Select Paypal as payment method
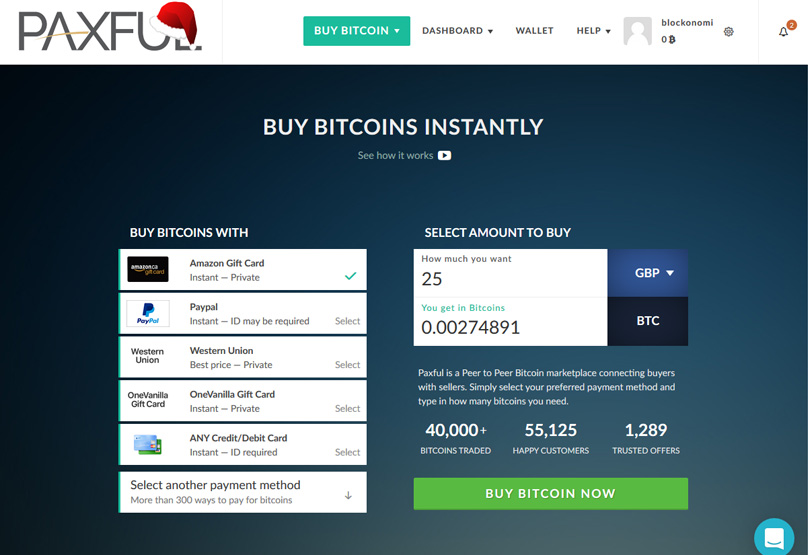Screen dimensions: 808x555 click(x=243, y=314)
